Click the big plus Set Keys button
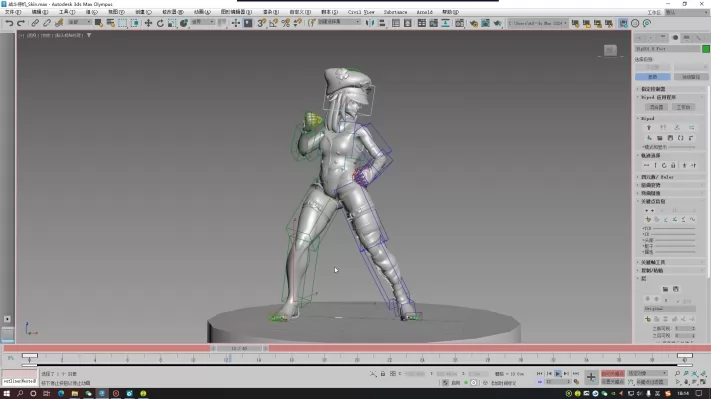This screenshot has height=399, width=711. [x=591, y=377]
